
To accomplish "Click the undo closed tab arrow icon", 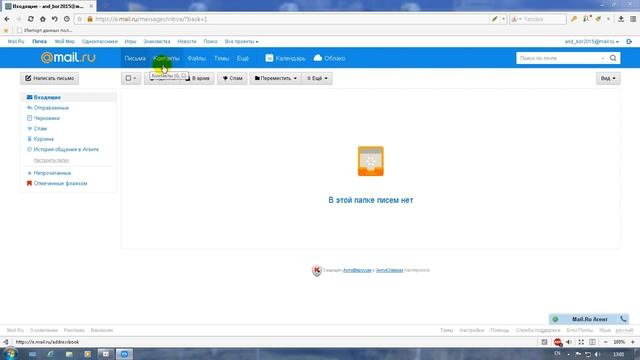I will click(x=54, y=19).
